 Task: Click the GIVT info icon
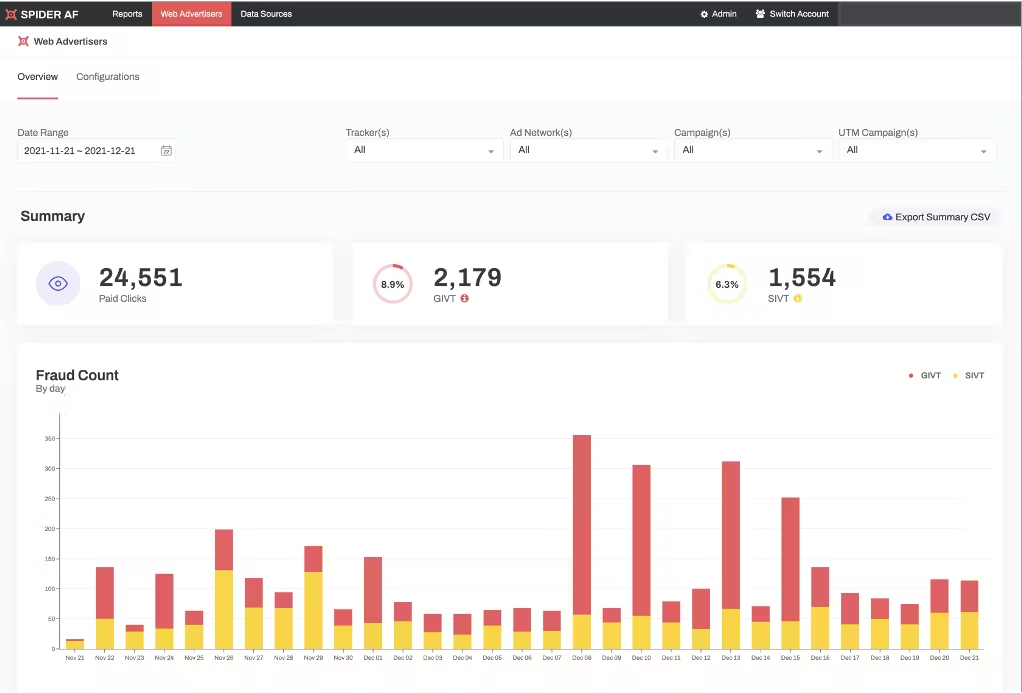tap(465, 299)
